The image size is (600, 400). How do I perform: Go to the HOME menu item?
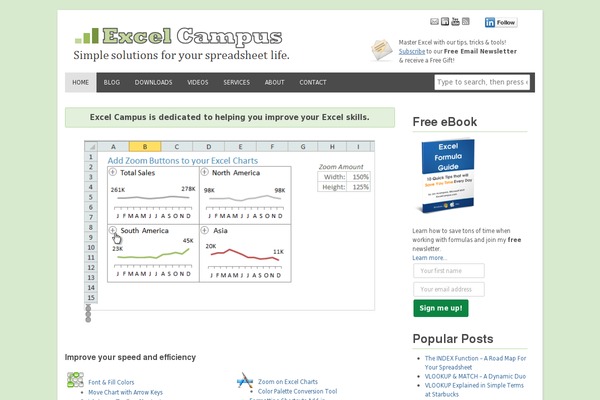coord(80,82)
